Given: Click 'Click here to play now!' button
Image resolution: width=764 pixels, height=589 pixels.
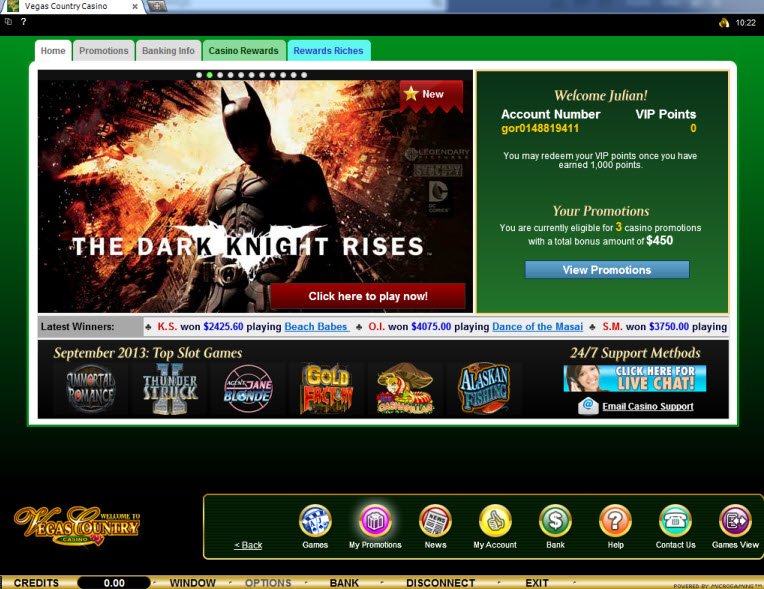Looking at the screenshot, I should [x=368, y=296].
